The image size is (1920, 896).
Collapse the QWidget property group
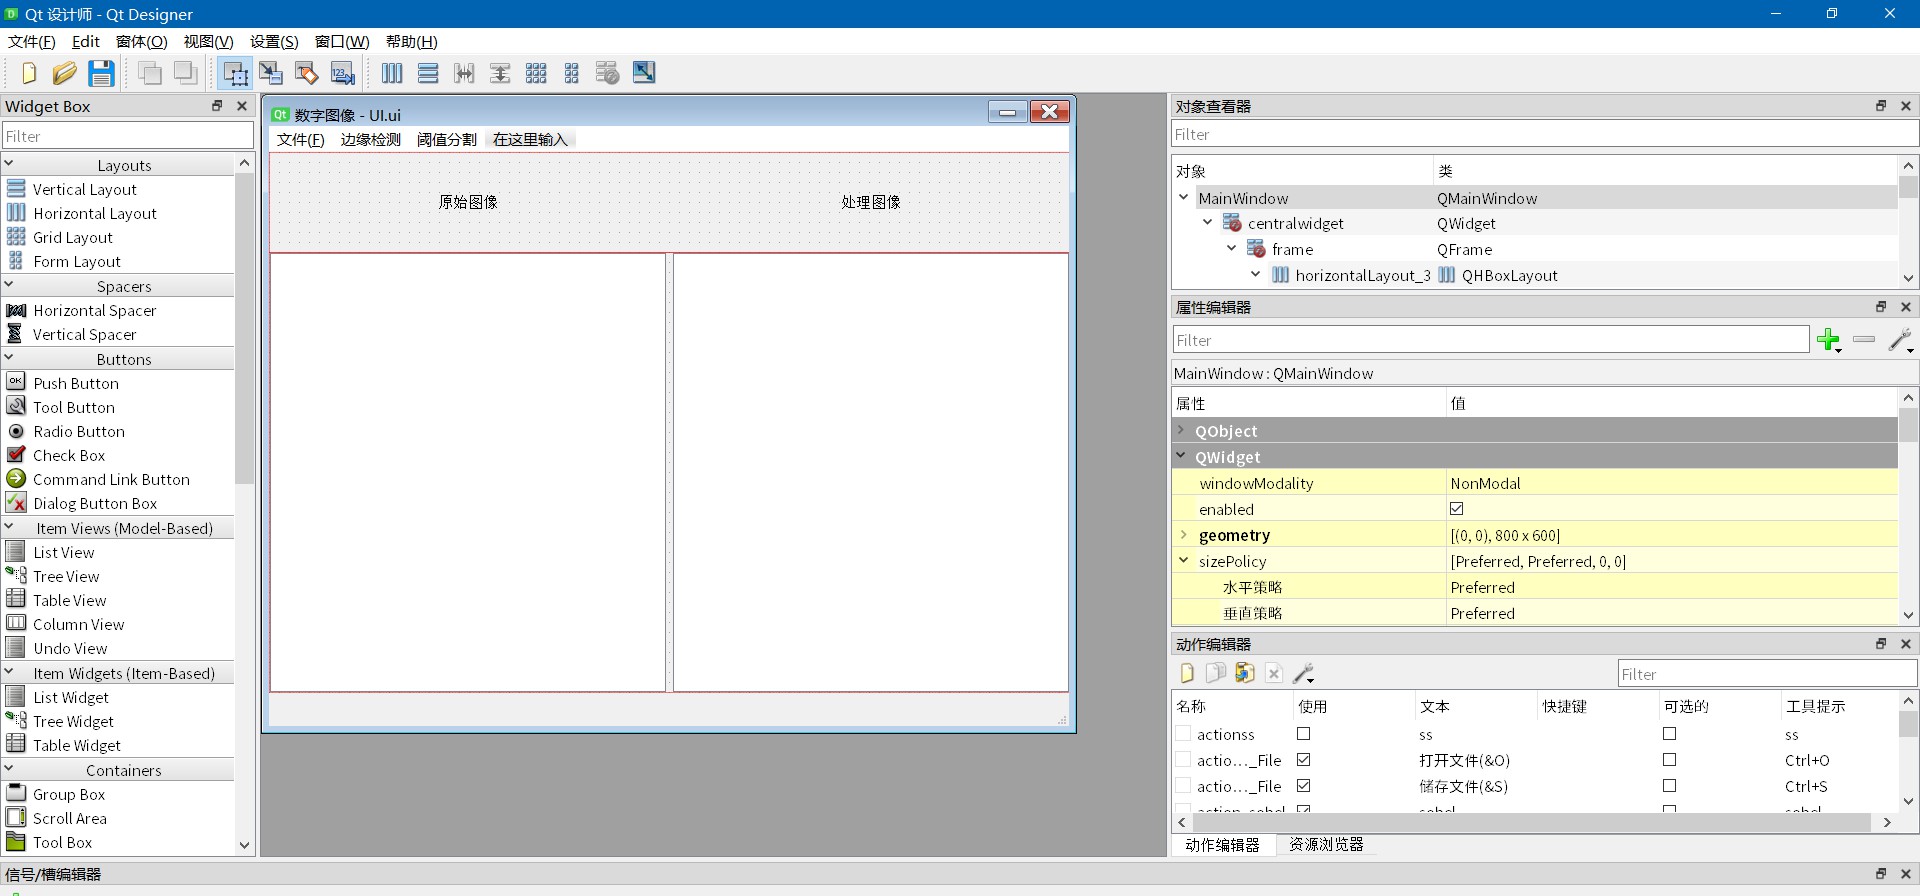point(1181,456)
